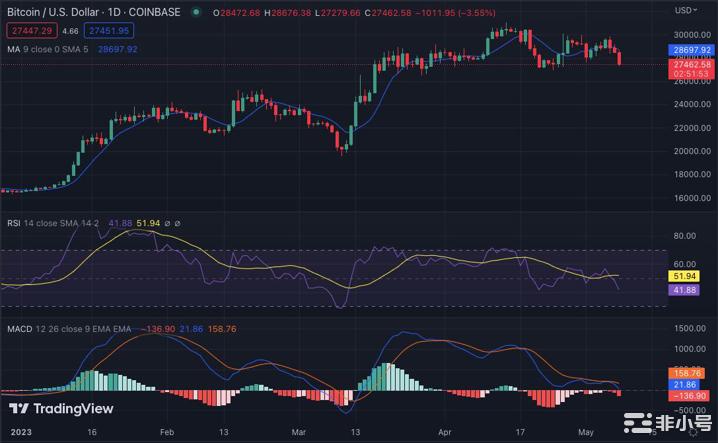Screen dimensions: 718x443
Task: Click the green market status dot
Action: coord(196,12)
